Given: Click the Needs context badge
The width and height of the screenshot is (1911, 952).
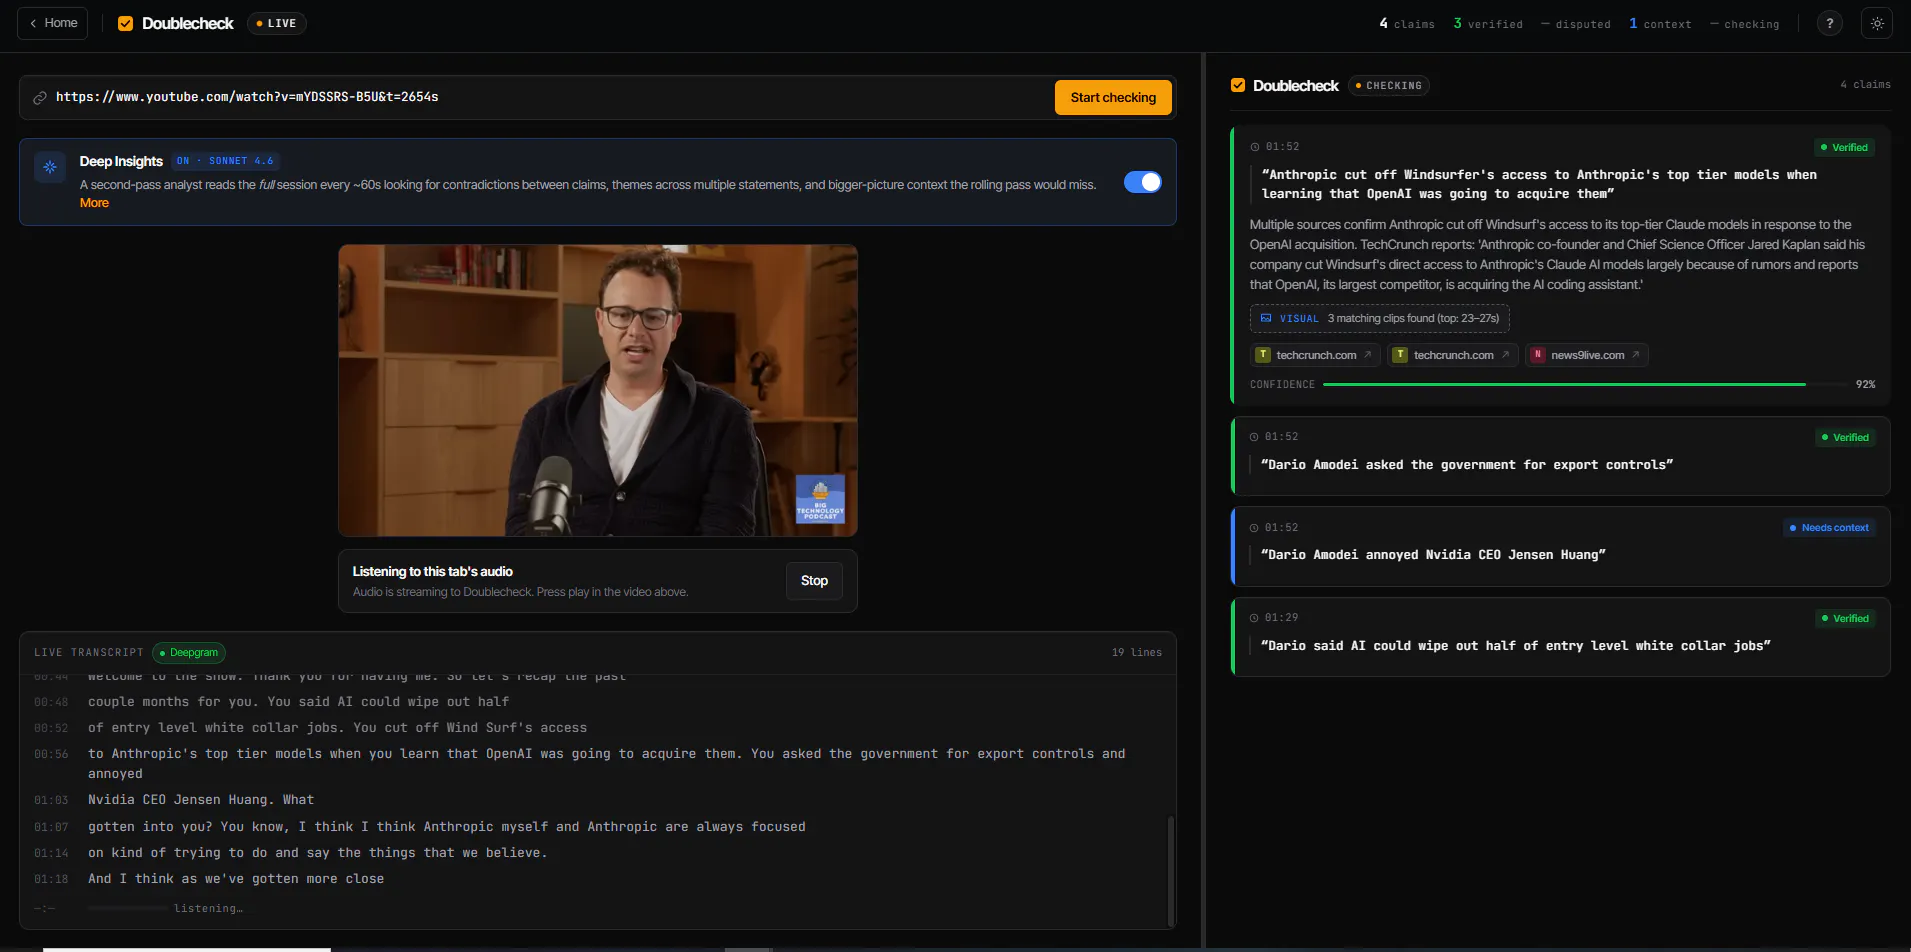Looking at the screenshot, I should click(1829, 528).
